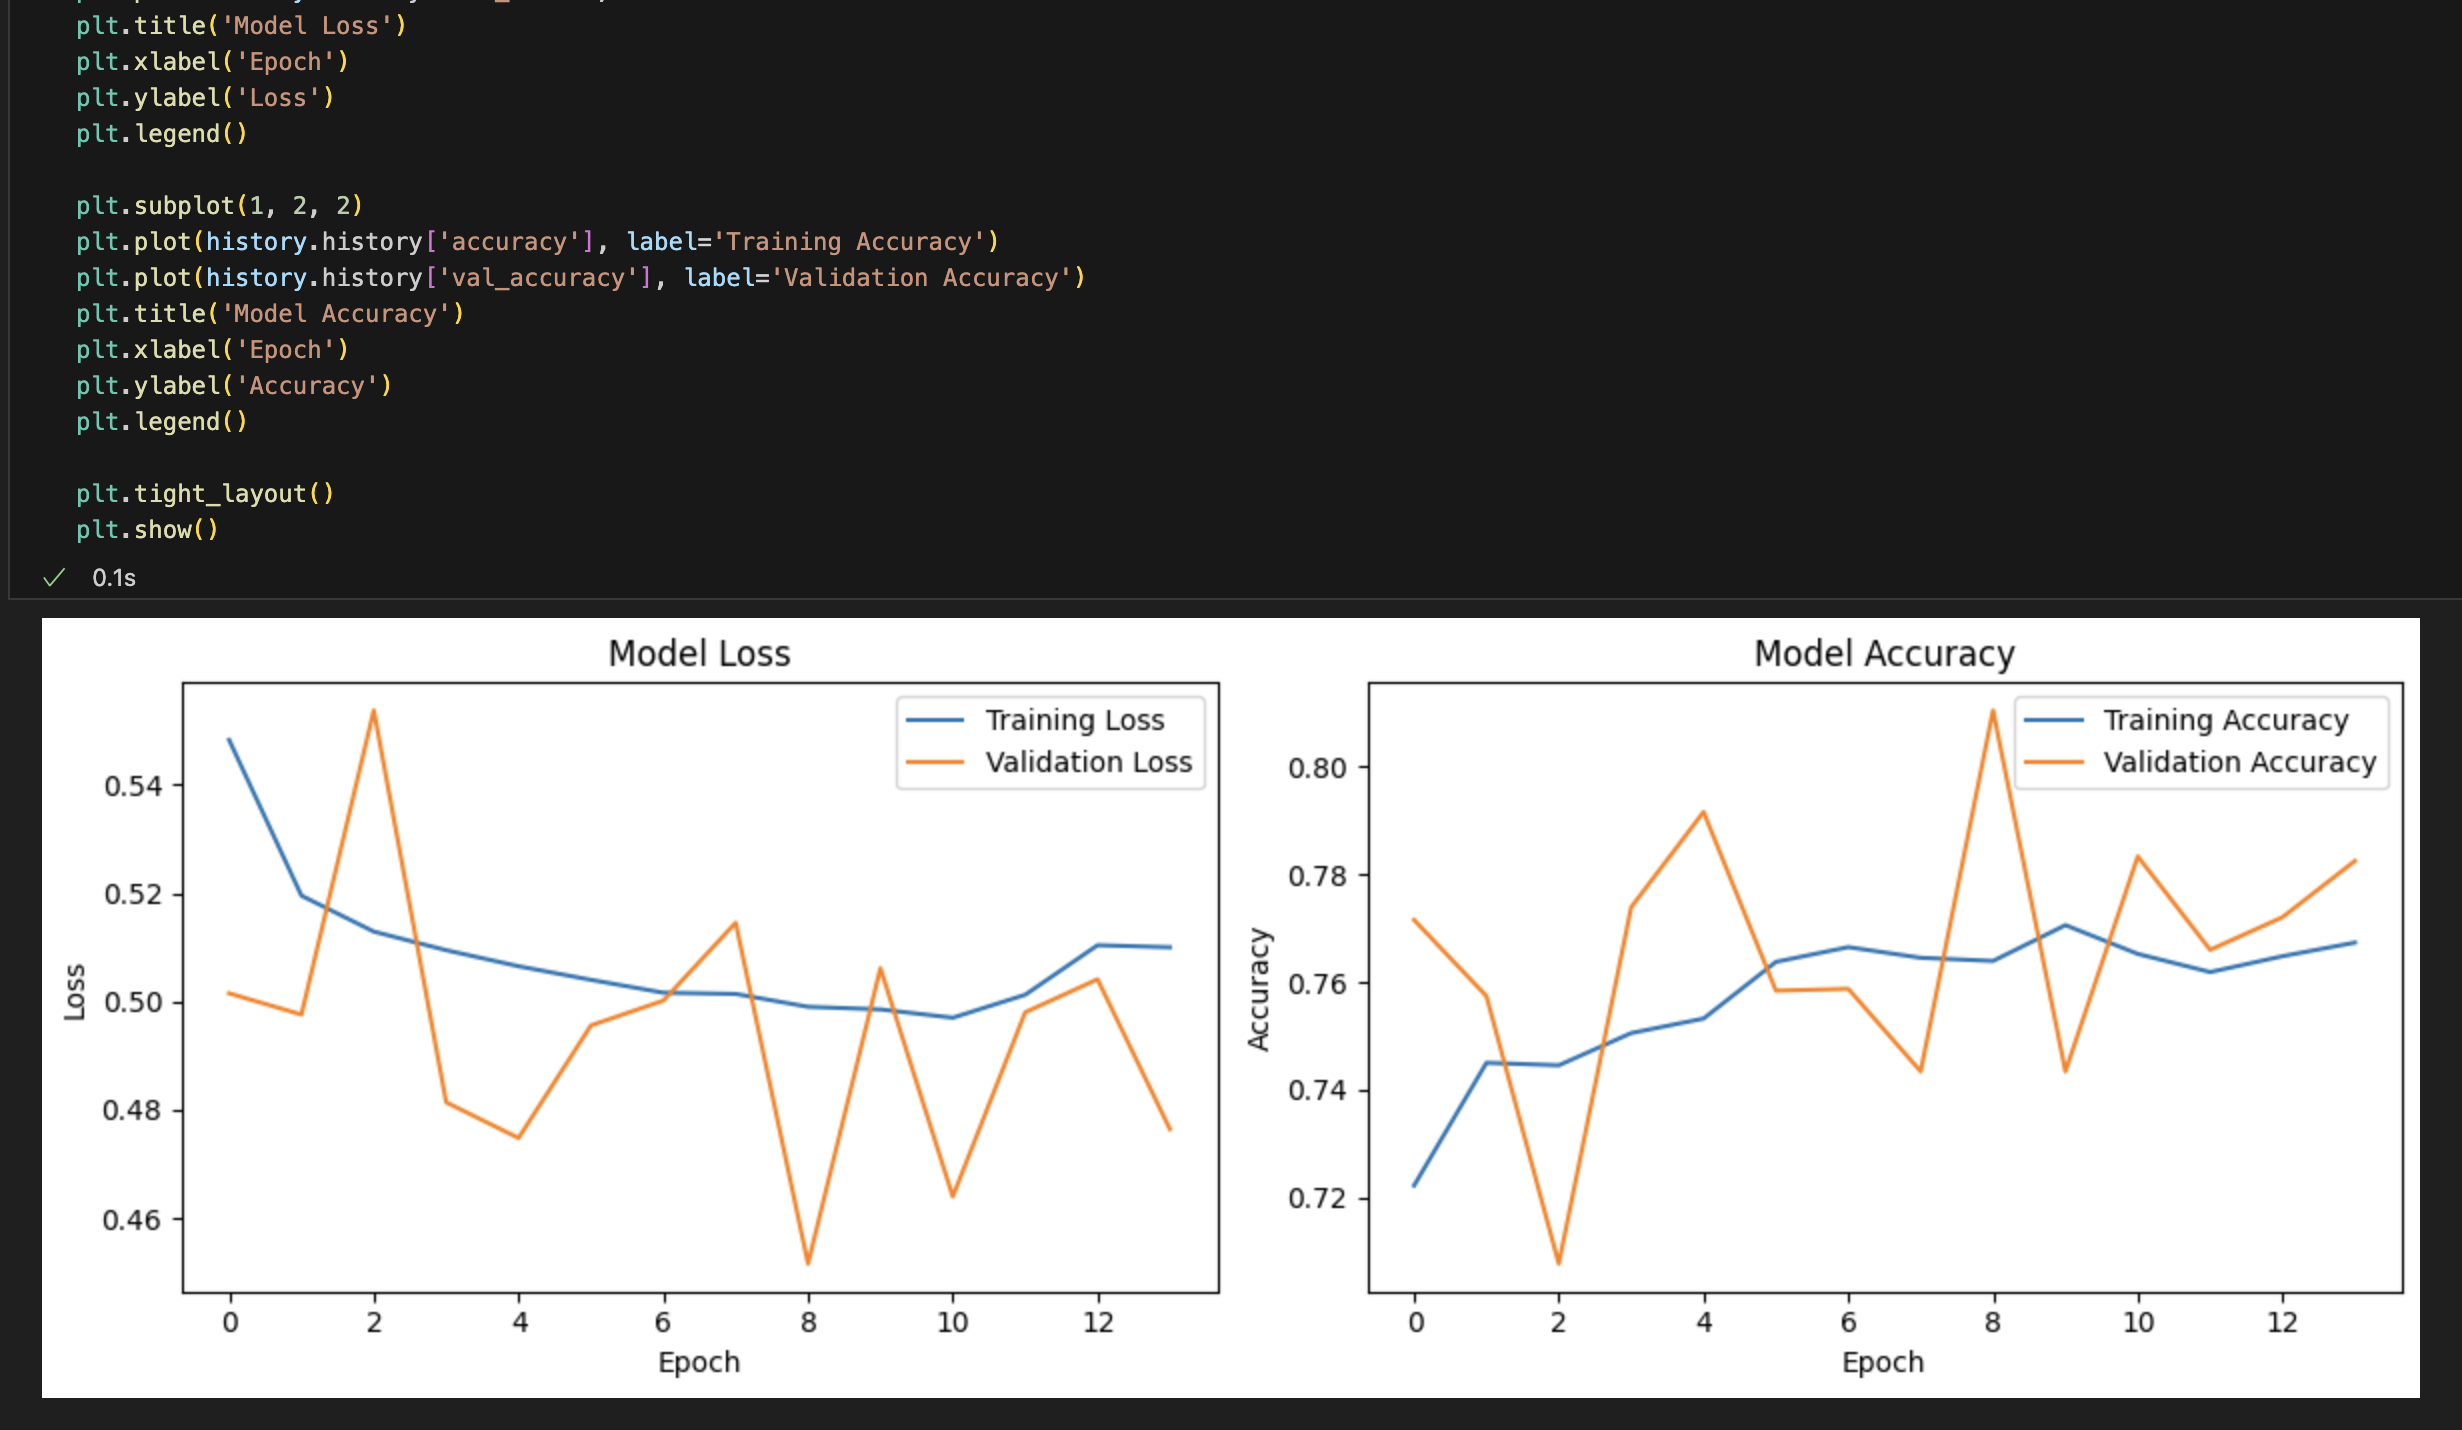This screenshot has height=1430, width=2462.
Task: Place cursor on plt.show() line
Action: (x=147, y=529)
